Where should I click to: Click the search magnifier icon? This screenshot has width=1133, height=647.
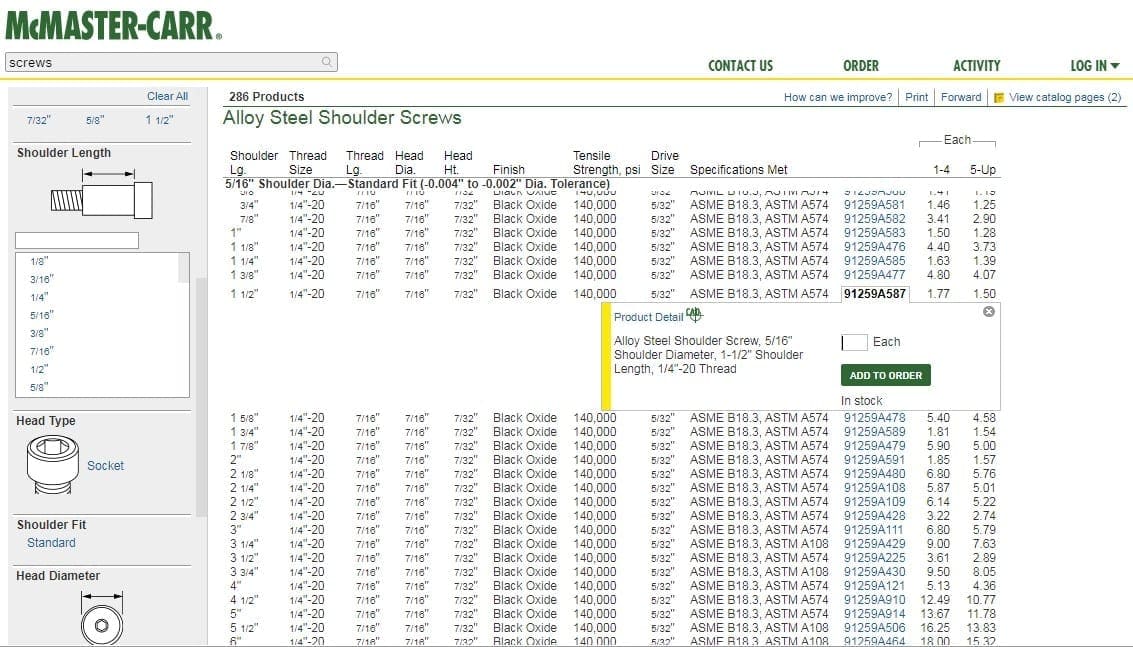(327, 62)
